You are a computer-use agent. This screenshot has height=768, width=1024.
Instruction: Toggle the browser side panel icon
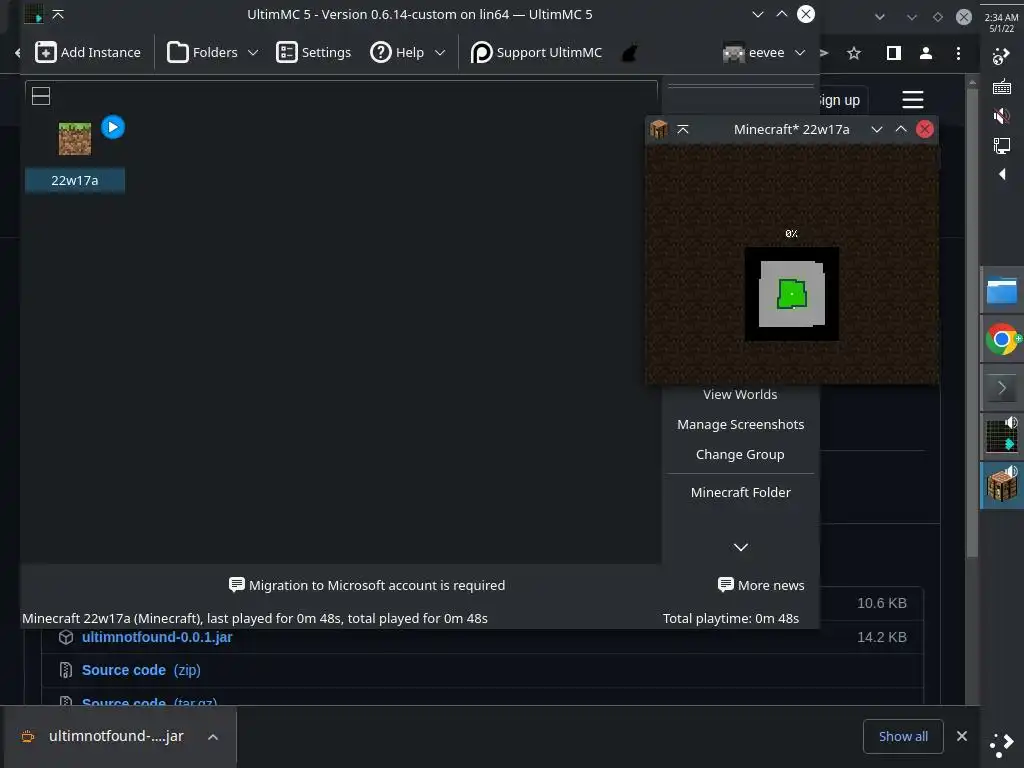click(x=893, y=53)
